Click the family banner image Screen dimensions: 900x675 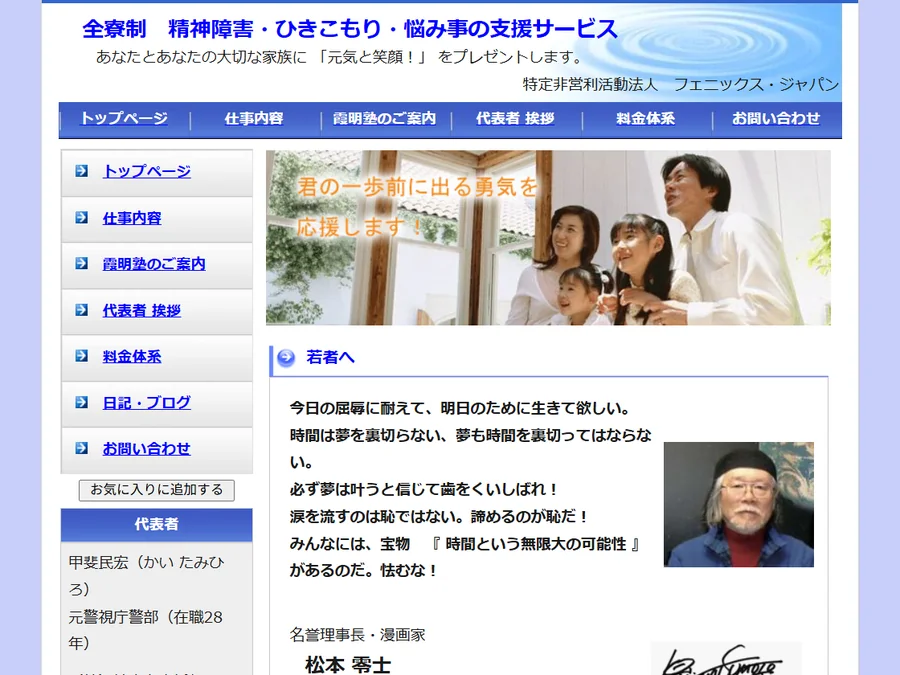click(x=548, y=238)
